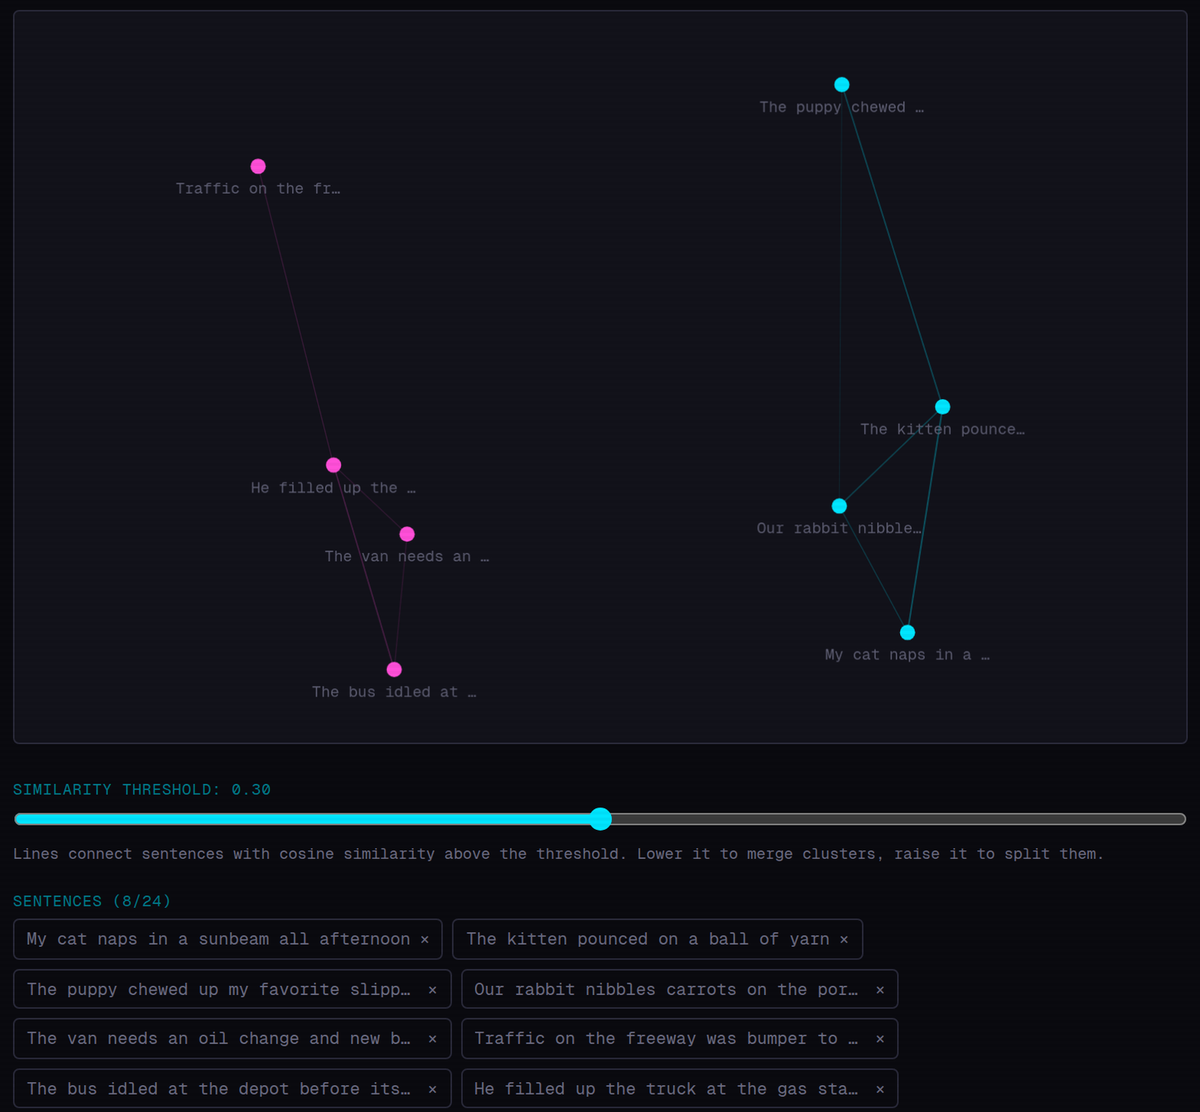Image resolution: width=1200 pixels, height=1112 pixels.
Task: Select the pink 'Traffic on the fr' node
Action: click(x=258, y=166)
